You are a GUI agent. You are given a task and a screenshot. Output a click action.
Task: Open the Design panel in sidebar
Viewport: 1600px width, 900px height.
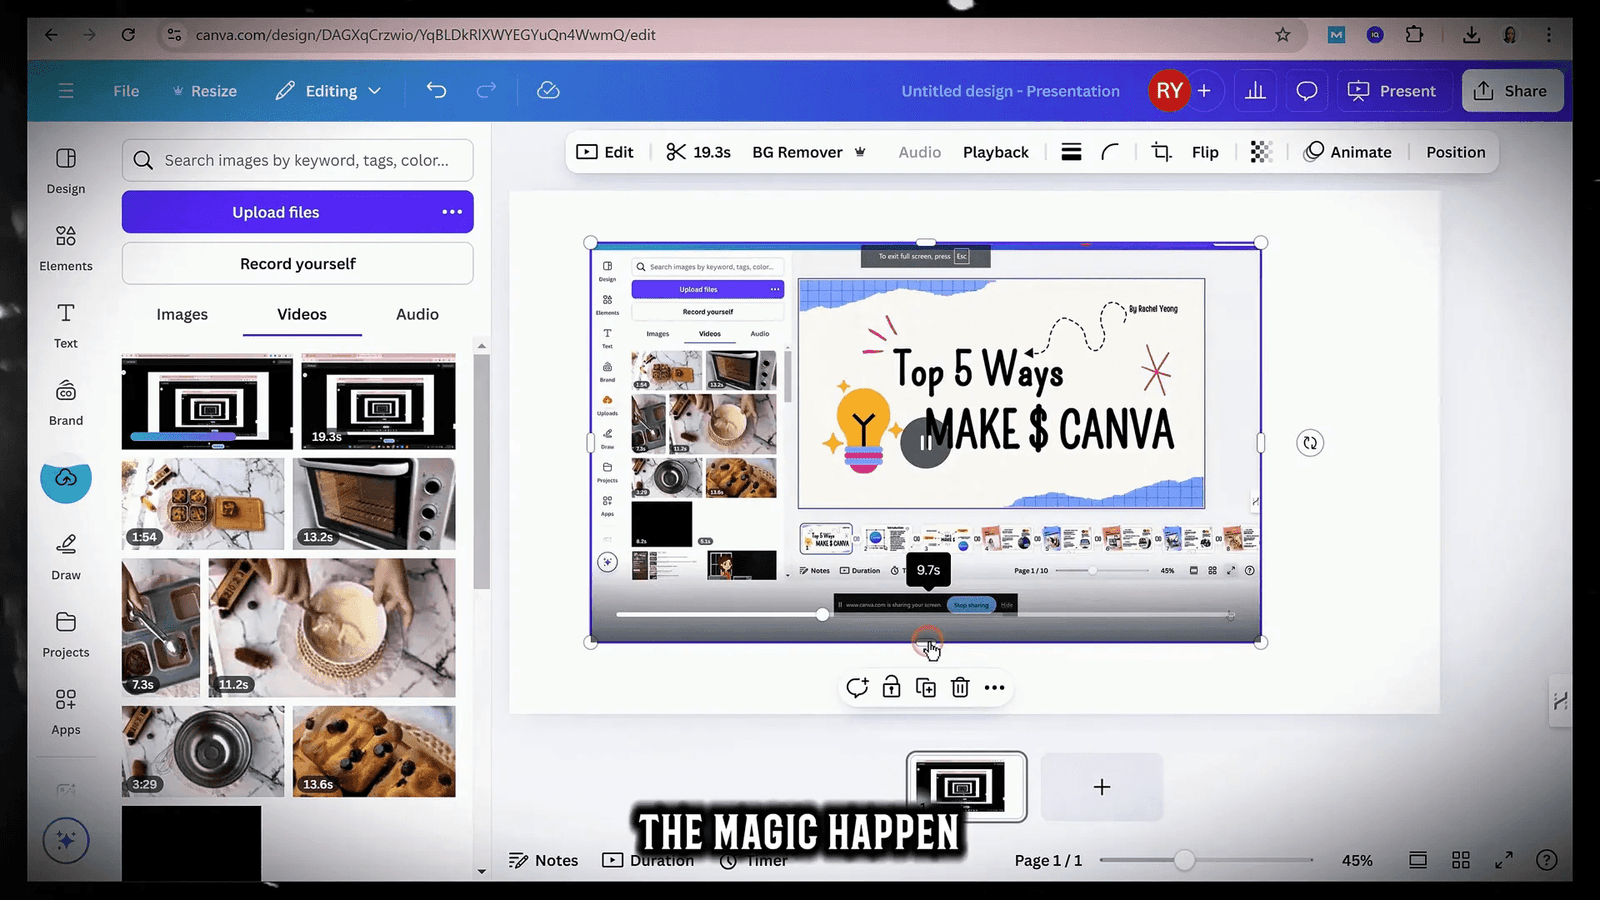pyautogui.click(x=66, y=171)
